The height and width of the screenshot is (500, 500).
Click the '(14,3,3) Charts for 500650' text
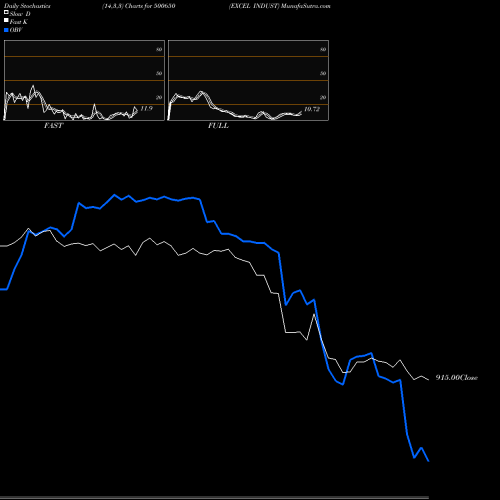pos(139,6)
